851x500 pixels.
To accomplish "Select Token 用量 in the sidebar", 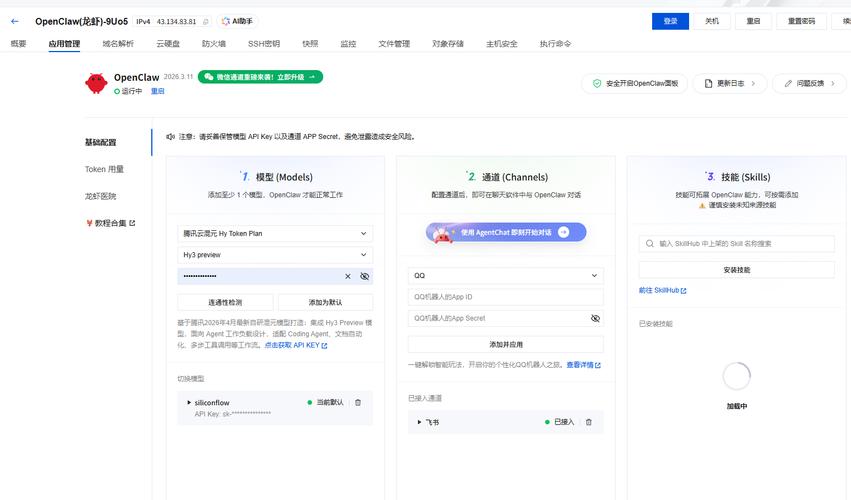I will 104,169.
